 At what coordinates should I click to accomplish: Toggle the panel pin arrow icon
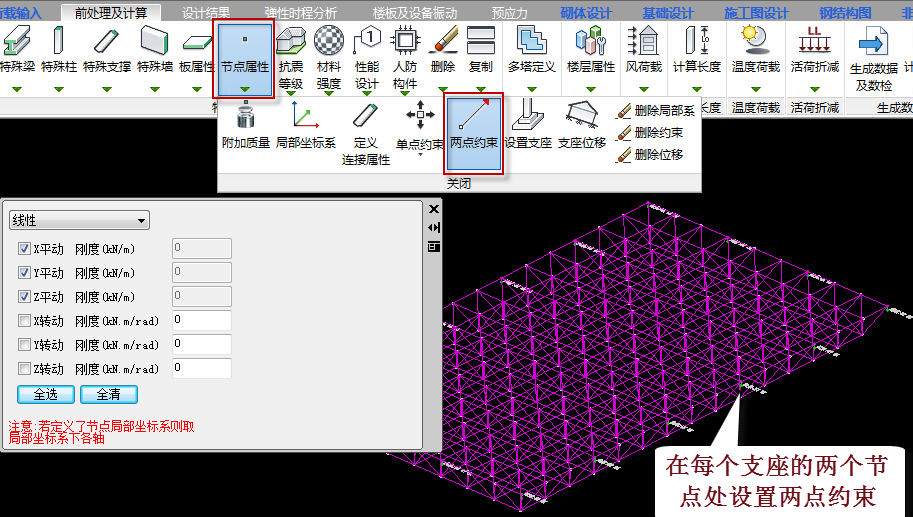434,228
